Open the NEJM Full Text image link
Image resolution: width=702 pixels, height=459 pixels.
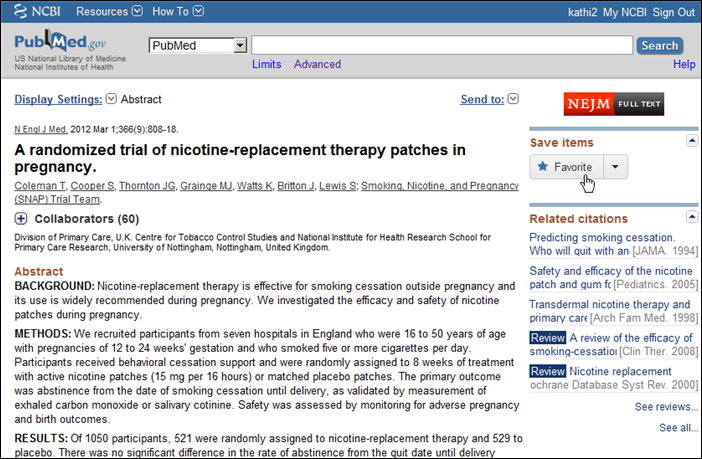pos(613,104)
